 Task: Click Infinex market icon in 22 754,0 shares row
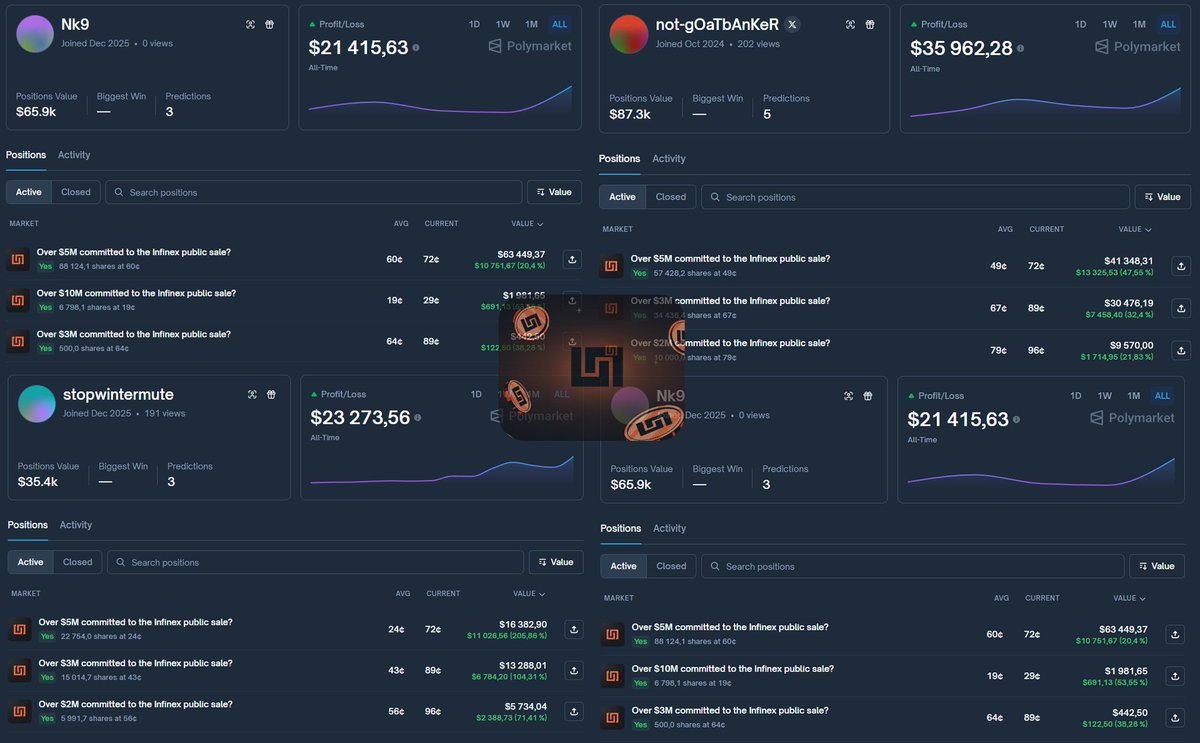coord(19,629)
